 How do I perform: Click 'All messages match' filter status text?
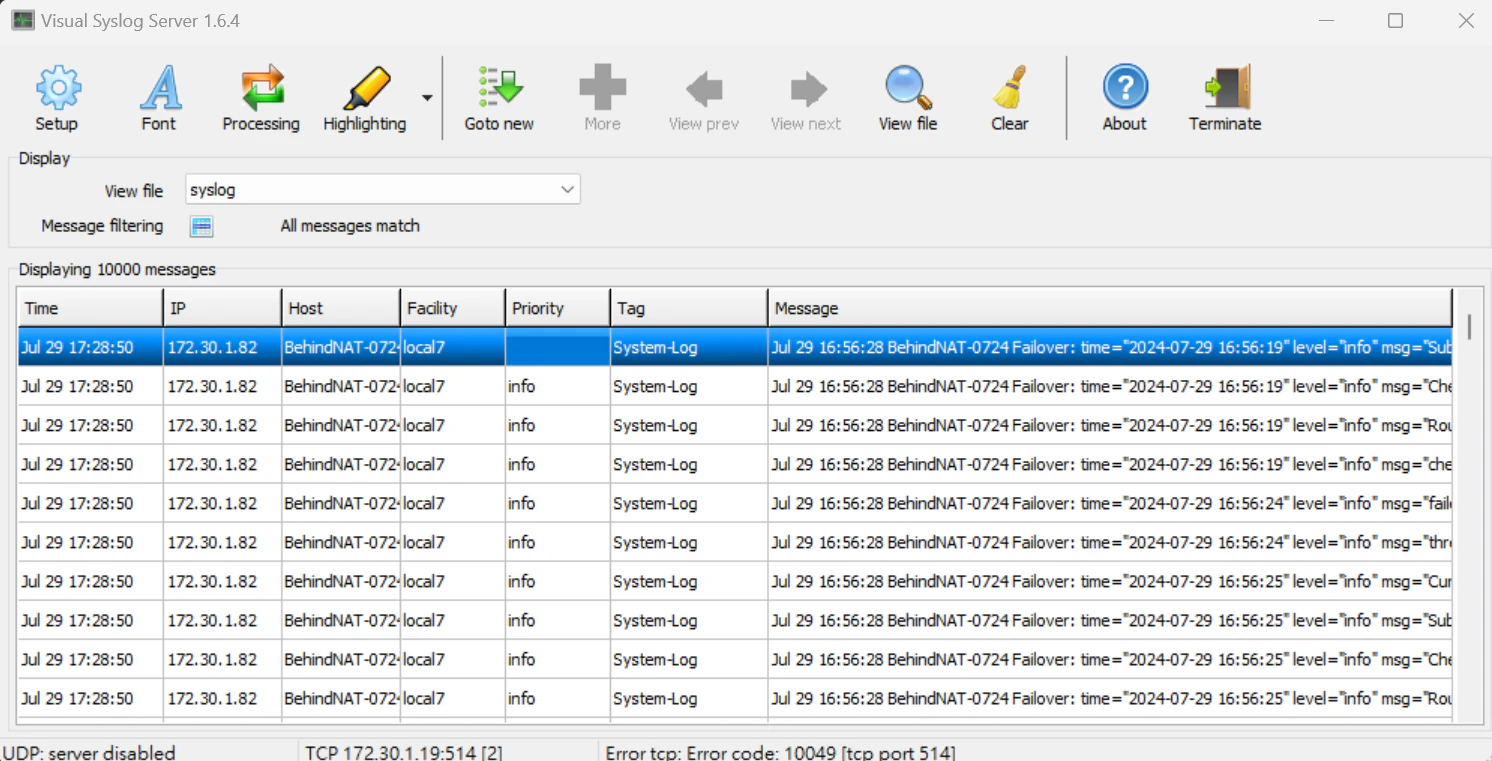click(x=350, y=226)
